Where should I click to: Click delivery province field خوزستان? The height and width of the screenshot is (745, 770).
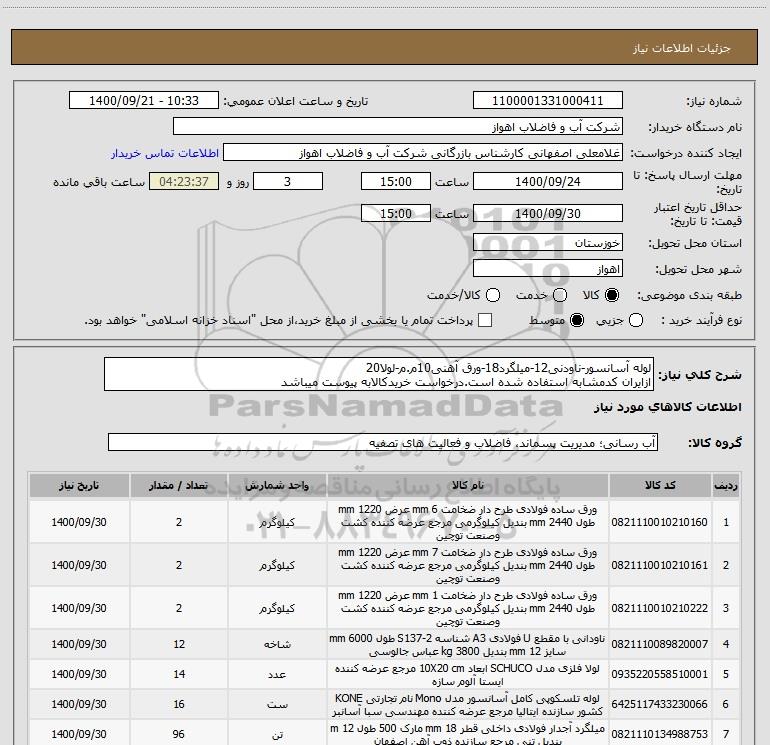(548, 243)
